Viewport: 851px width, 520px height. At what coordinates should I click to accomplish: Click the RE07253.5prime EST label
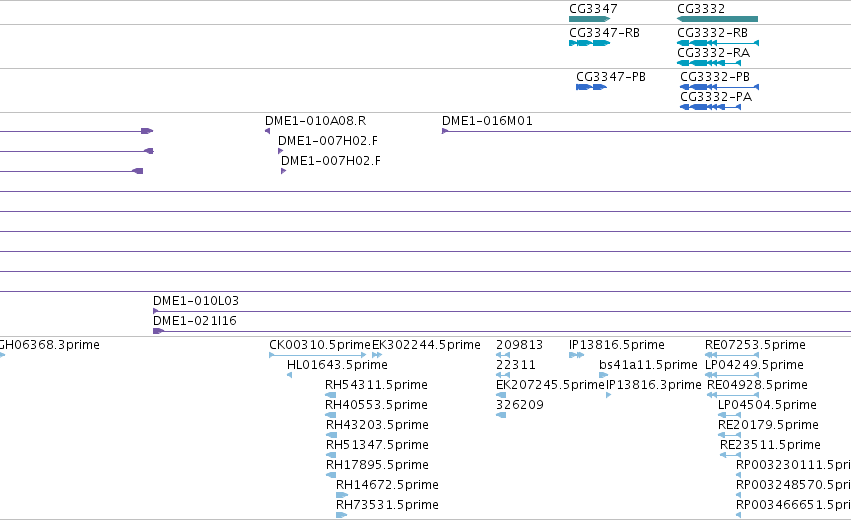(755, 345)
